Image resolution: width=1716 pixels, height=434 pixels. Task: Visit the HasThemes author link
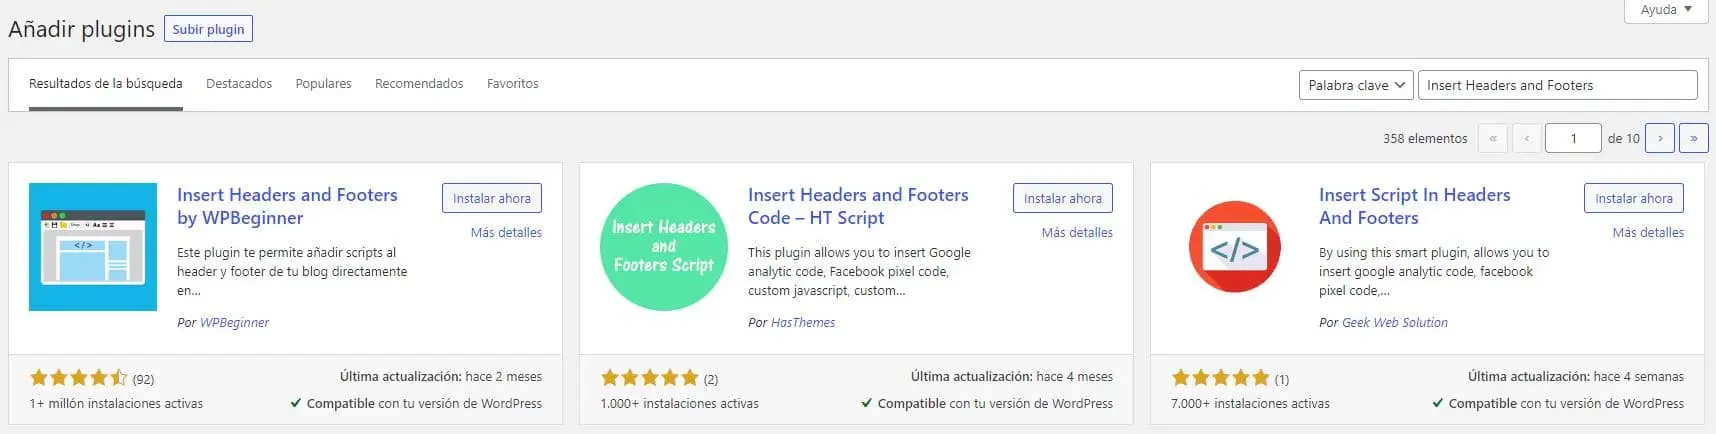(x=803, y=322)
